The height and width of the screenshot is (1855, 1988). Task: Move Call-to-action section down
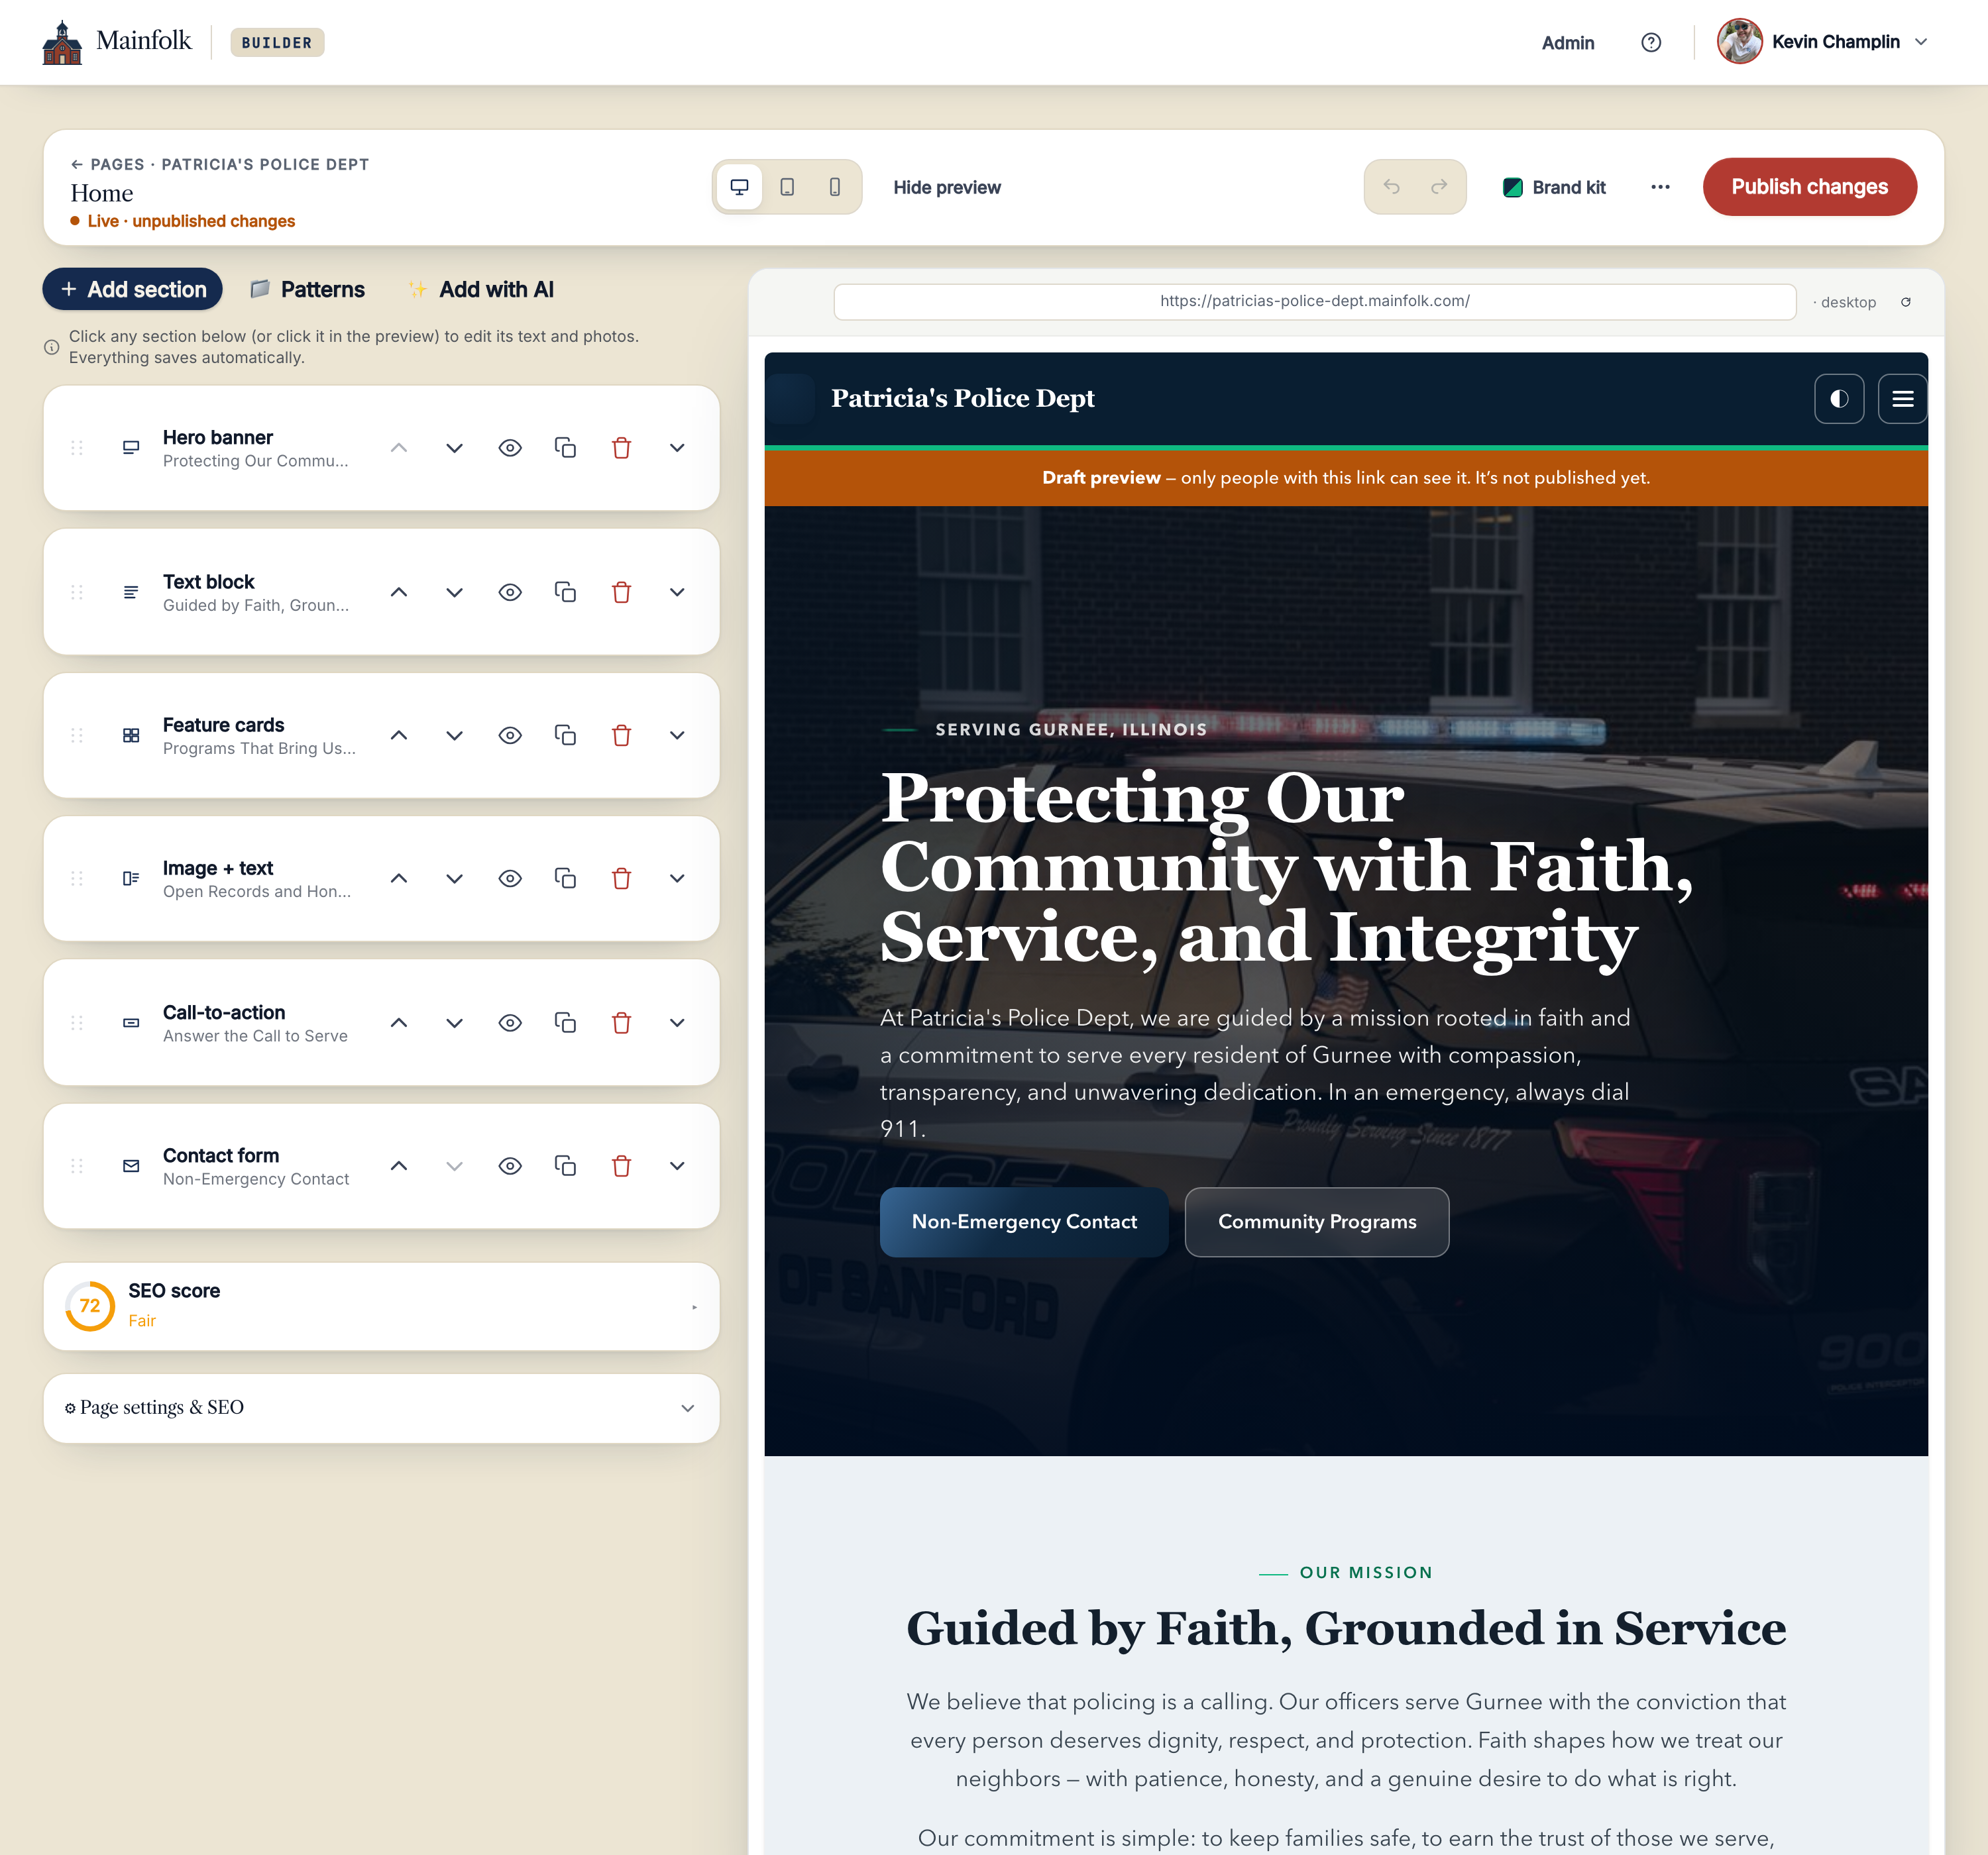454,1022
